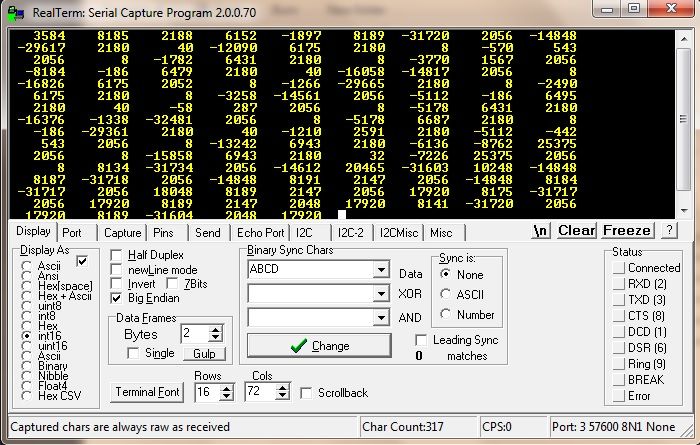
Task: Enable Leading Sync checkbox
Action: pyautogui.click(x=421, y=340)
